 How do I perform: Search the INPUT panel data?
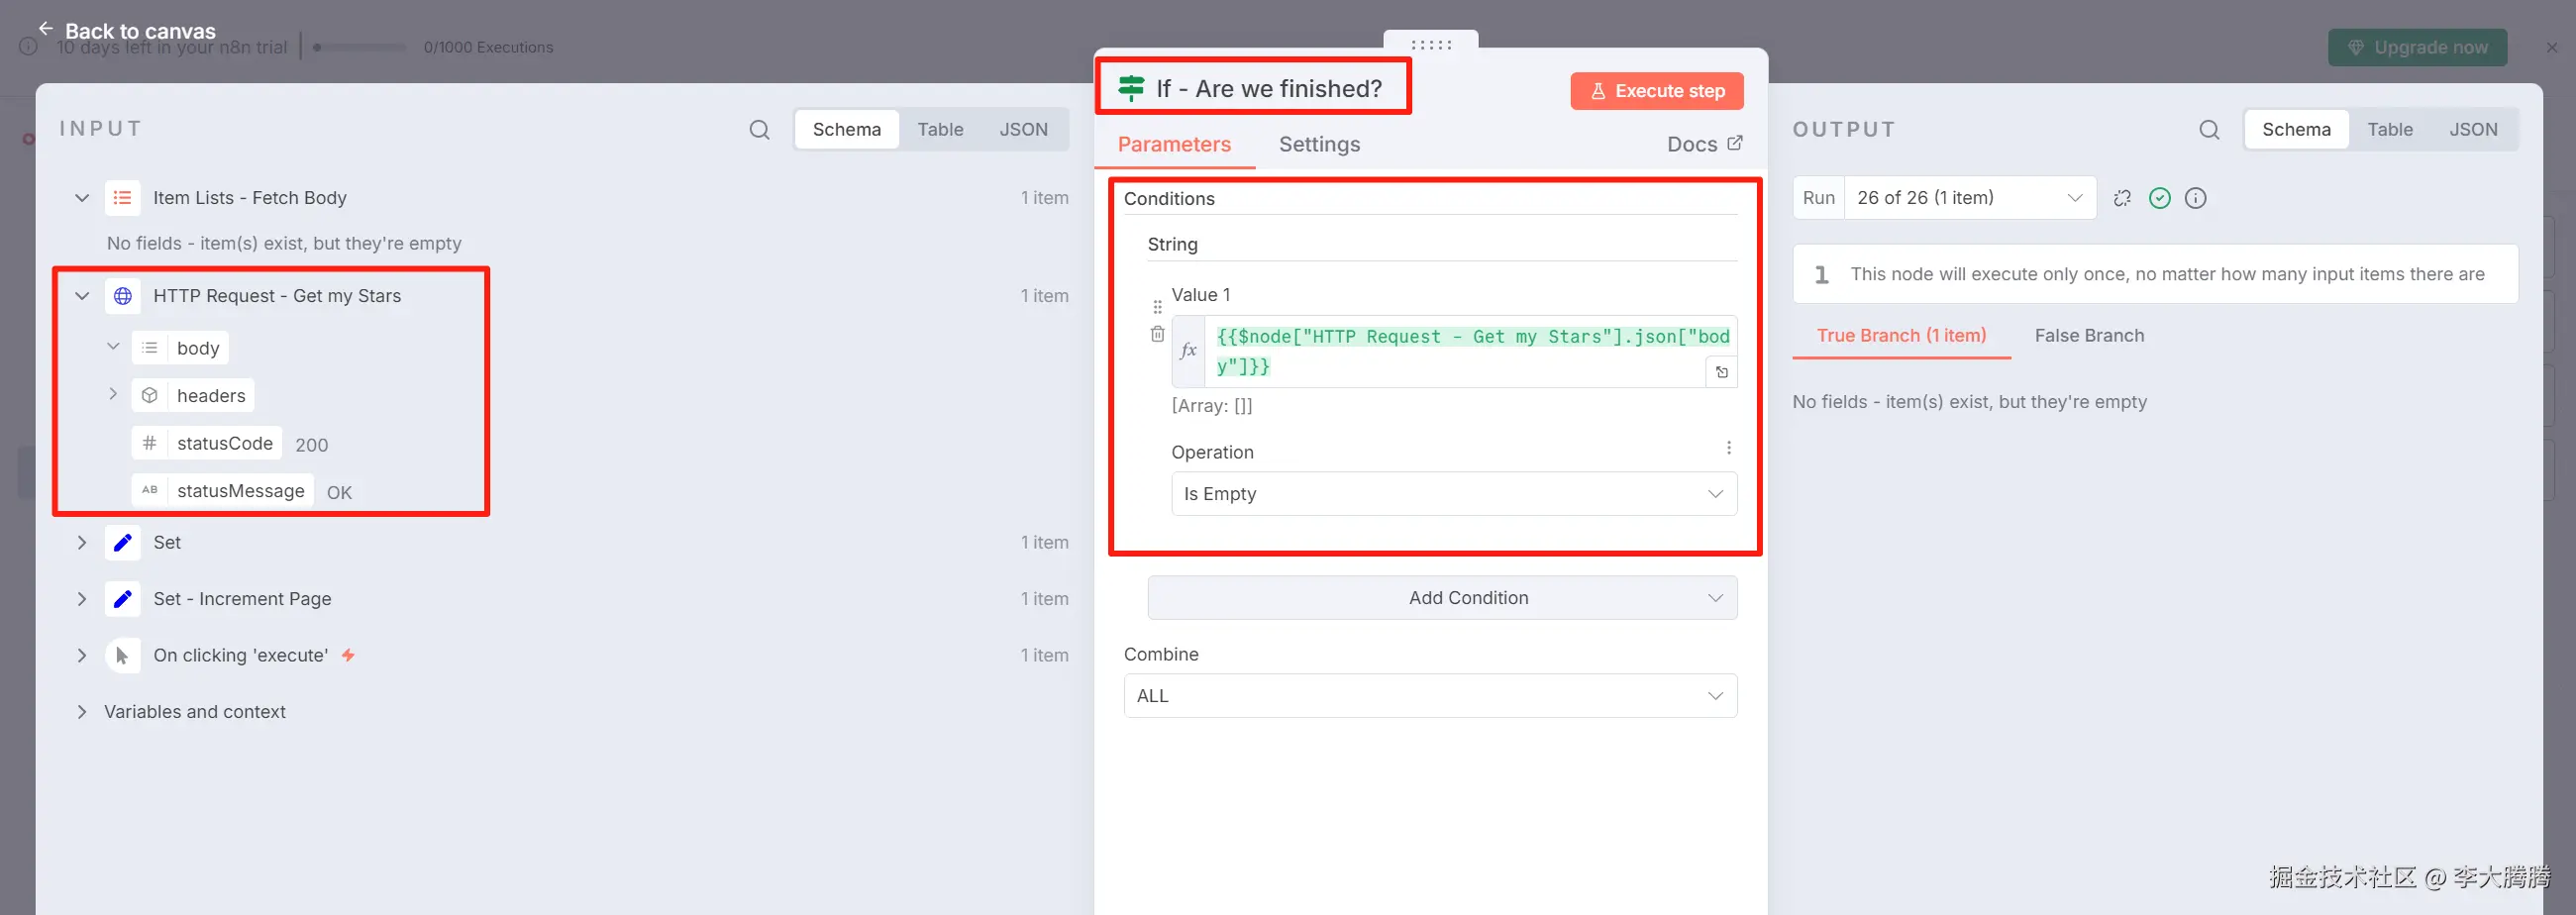[x=759, y=130]
